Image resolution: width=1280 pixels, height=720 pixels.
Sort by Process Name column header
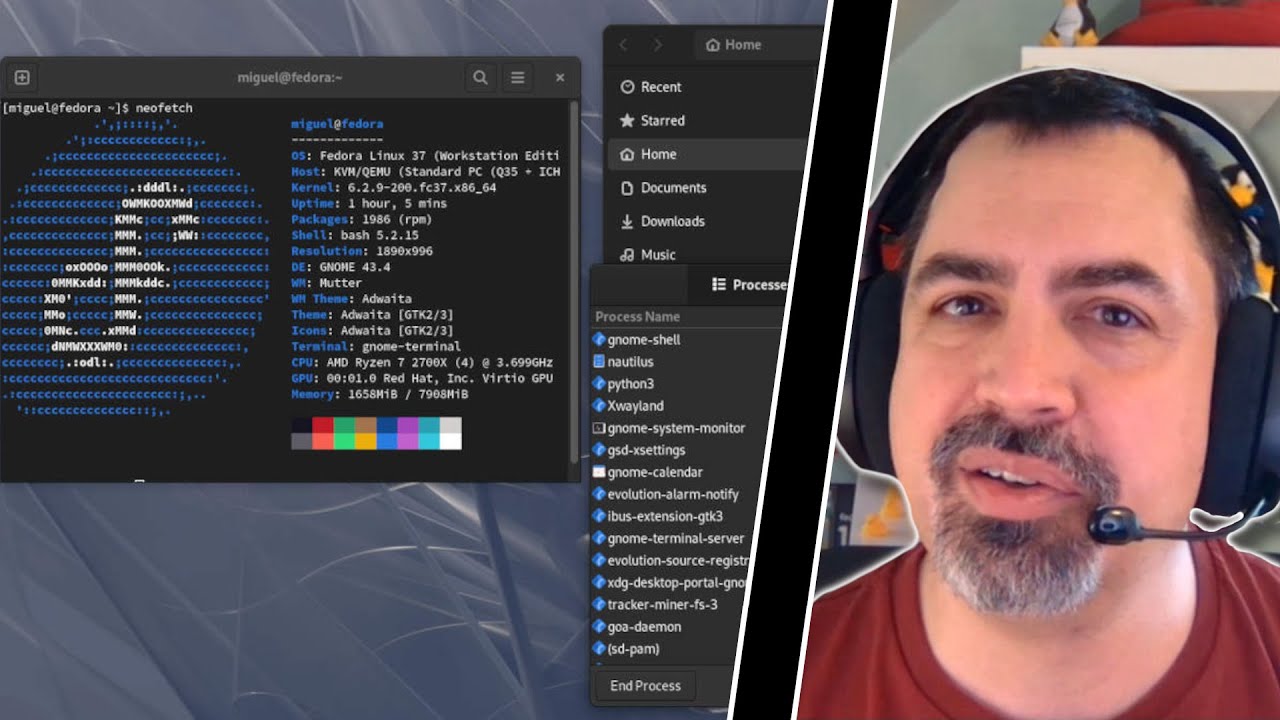pos(637,316)
